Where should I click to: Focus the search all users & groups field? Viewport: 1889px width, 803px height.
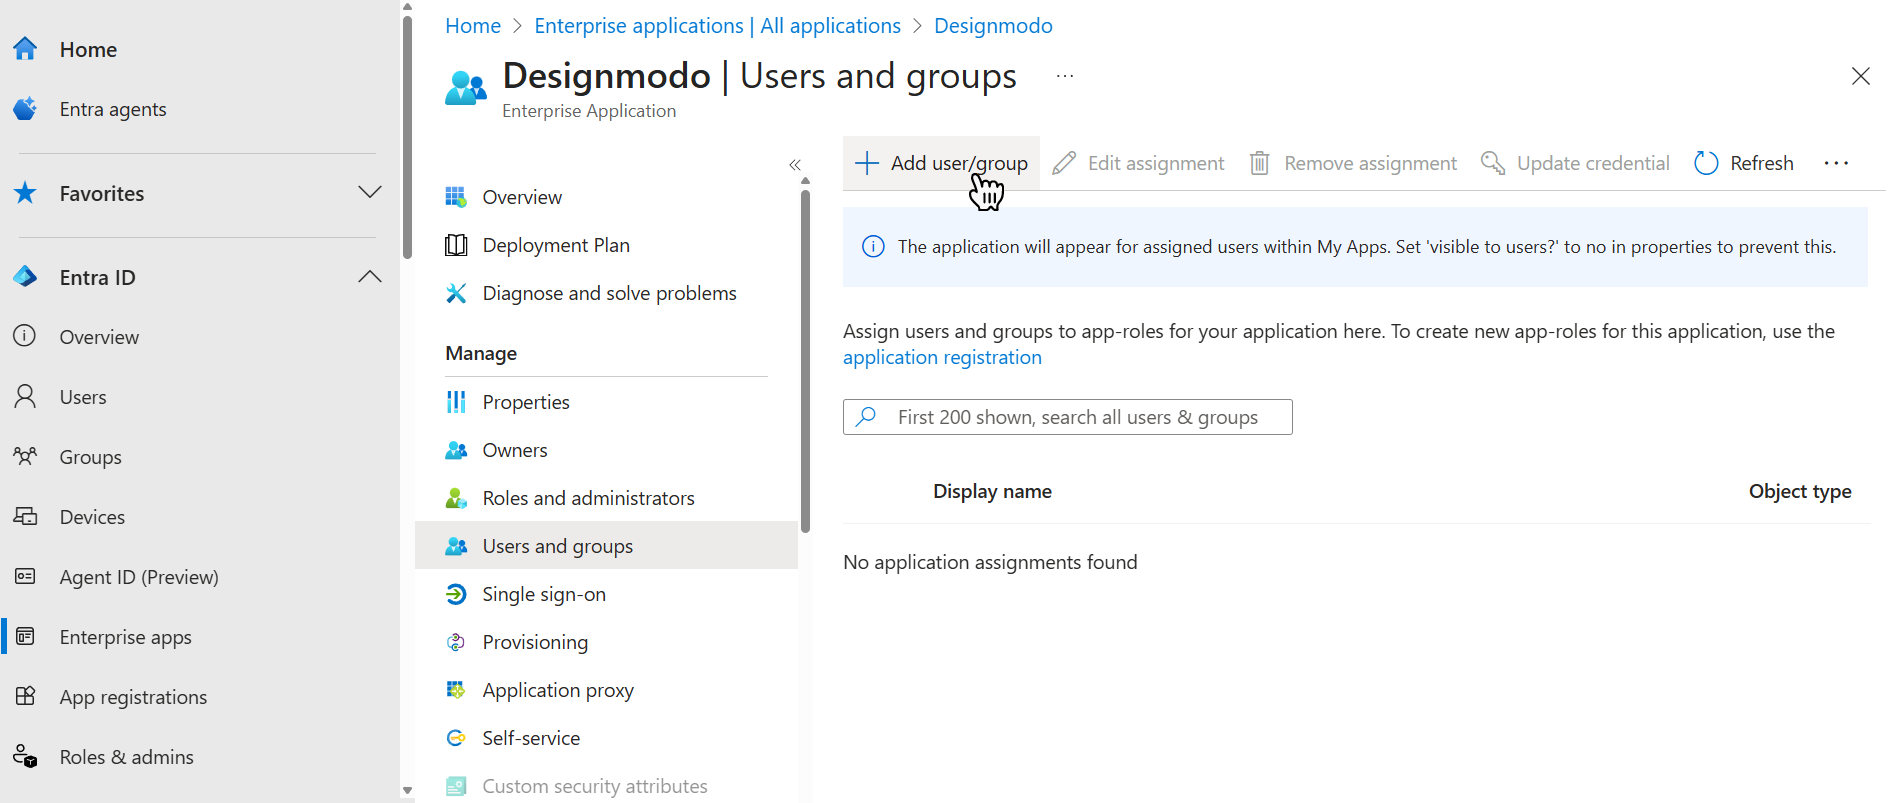point(1067,417)
